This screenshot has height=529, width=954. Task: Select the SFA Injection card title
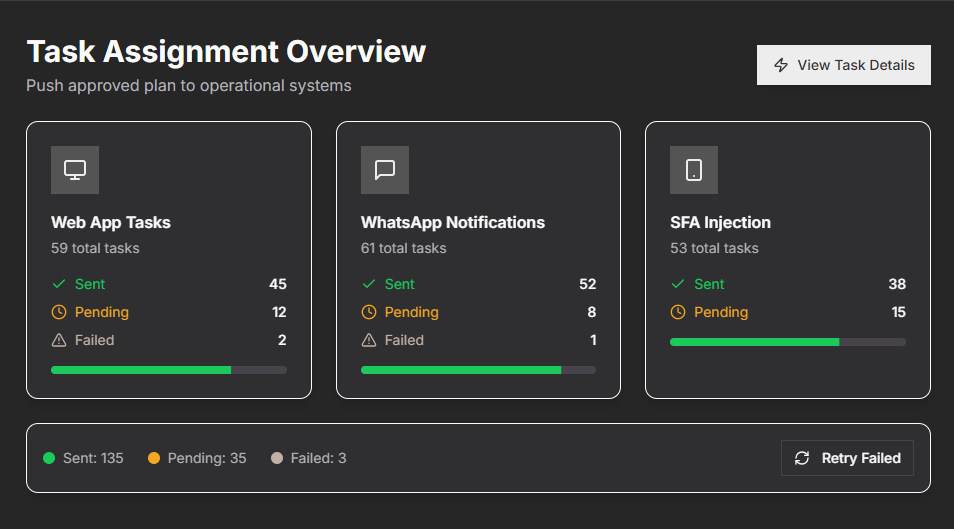(720, 222)
